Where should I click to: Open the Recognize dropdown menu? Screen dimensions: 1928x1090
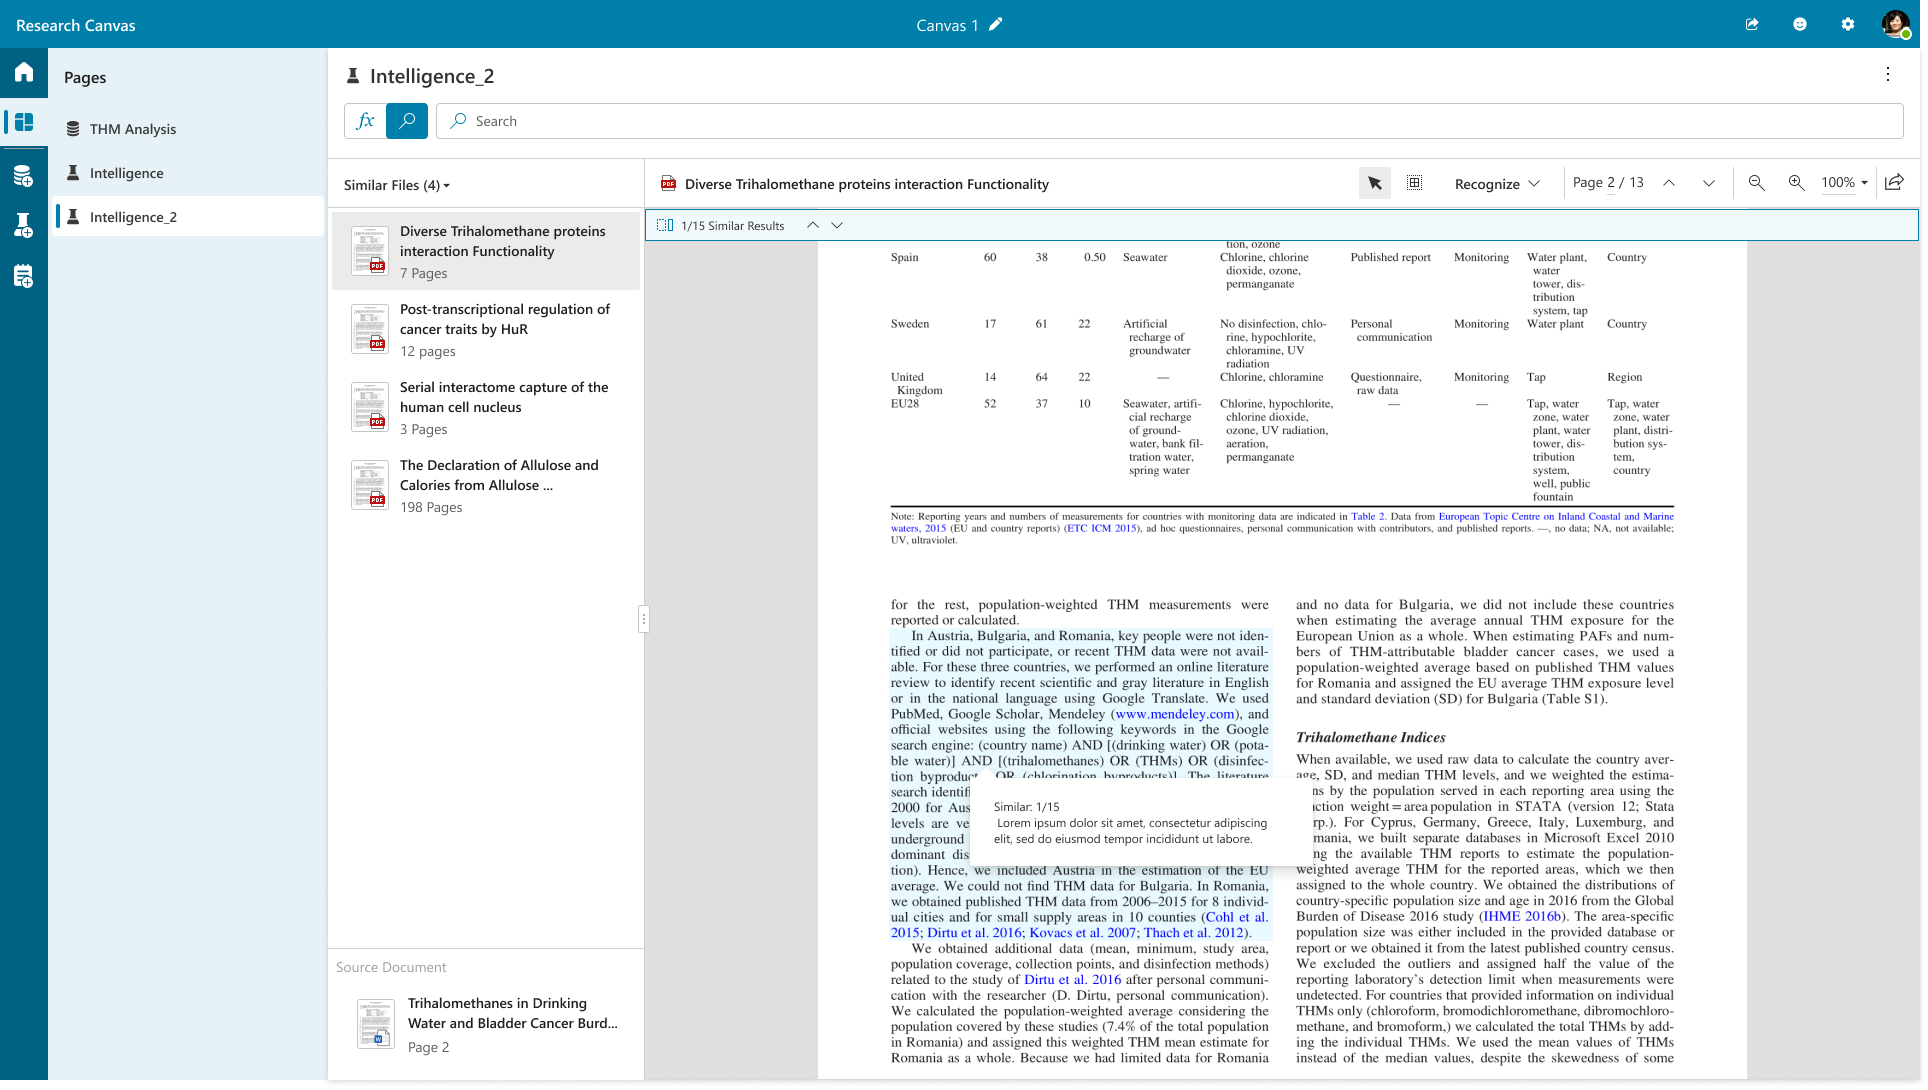[x=1497, y=184]
